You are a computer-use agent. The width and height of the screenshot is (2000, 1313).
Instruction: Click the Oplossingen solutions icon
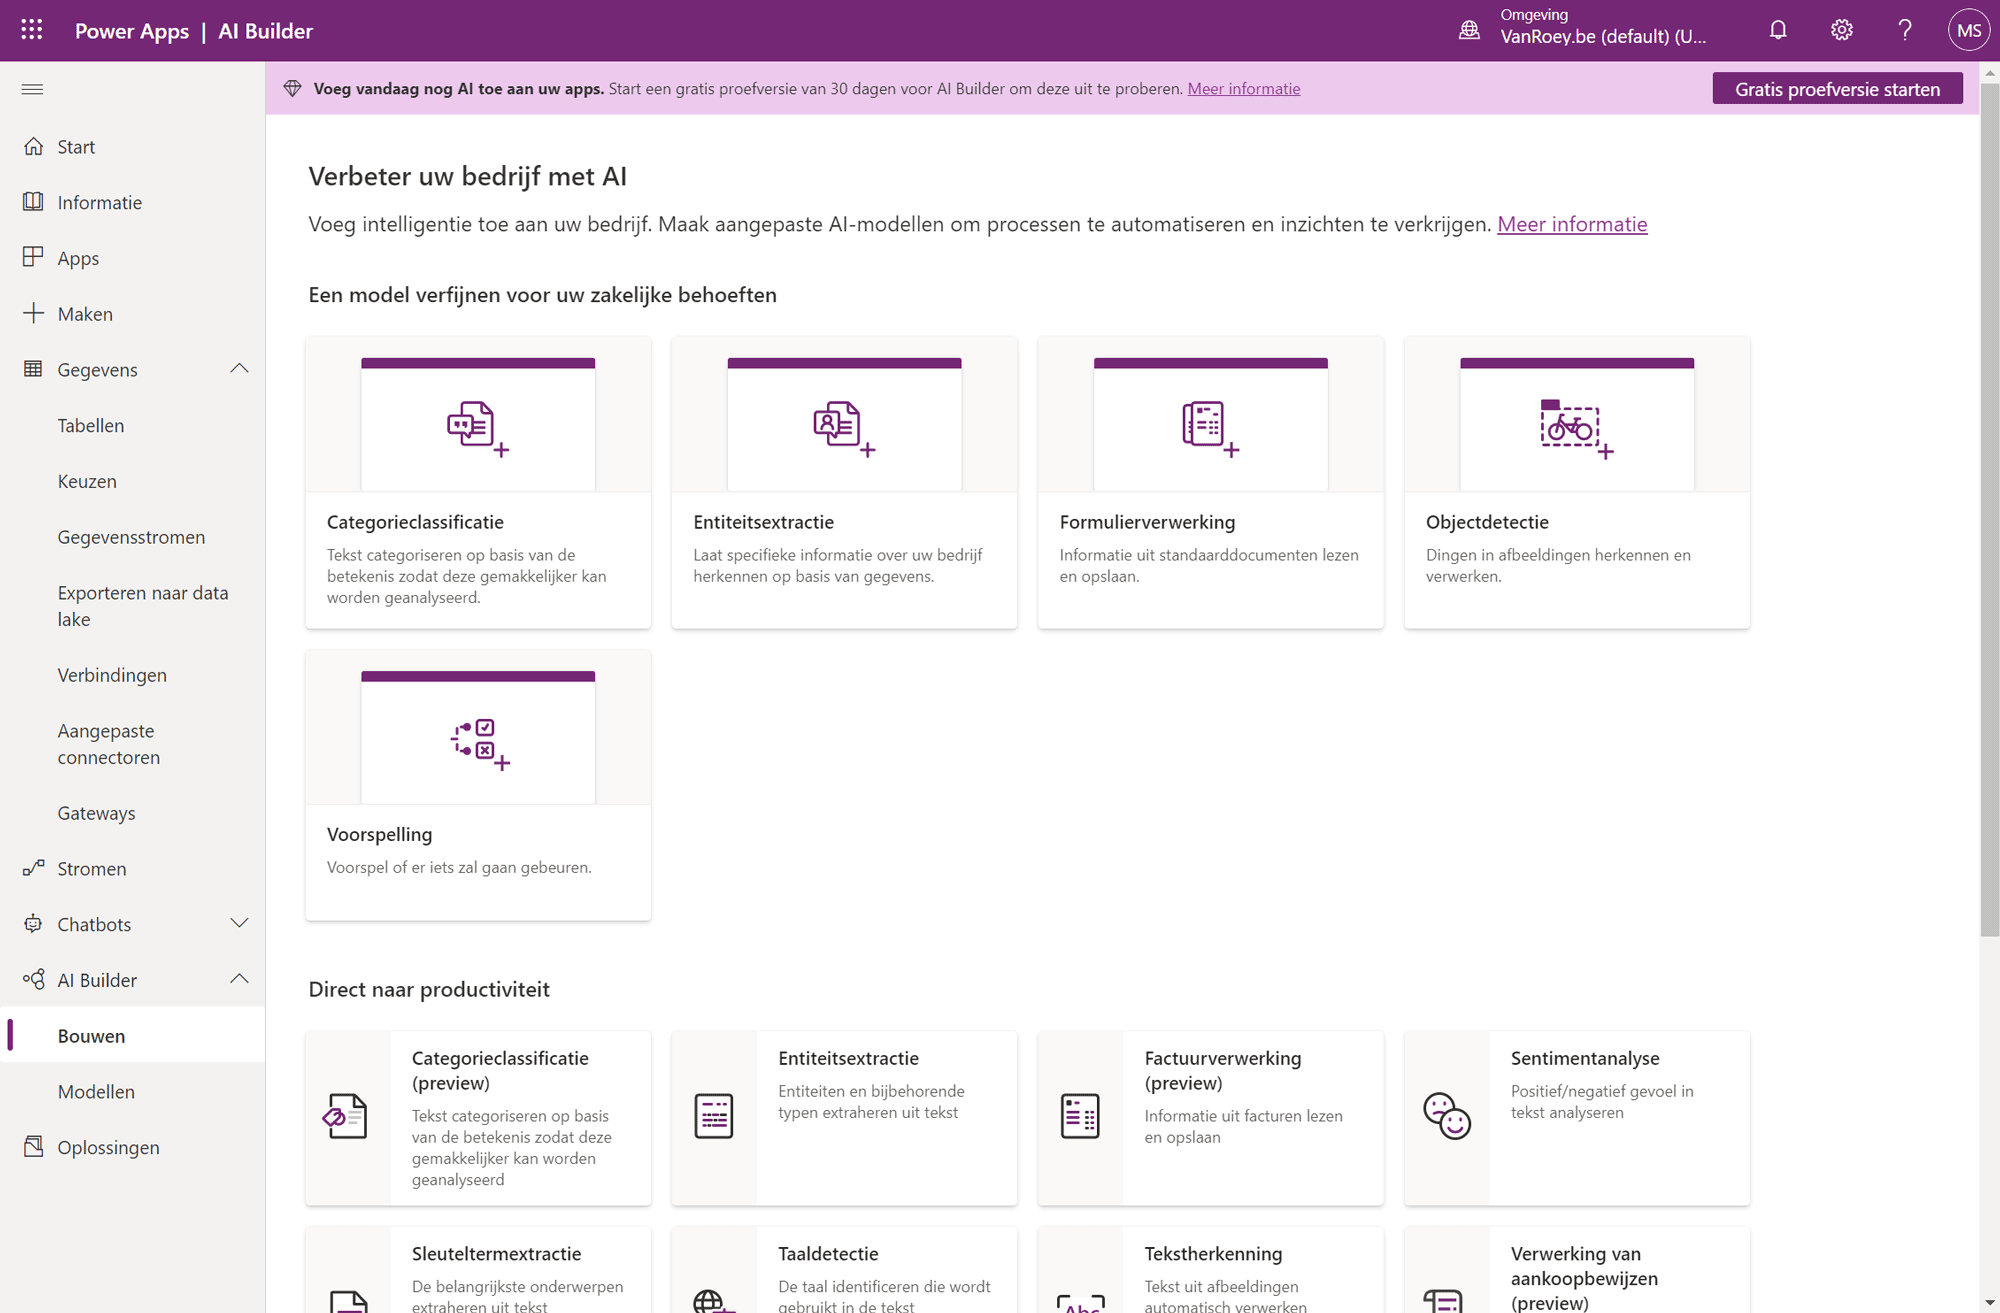33,1147
